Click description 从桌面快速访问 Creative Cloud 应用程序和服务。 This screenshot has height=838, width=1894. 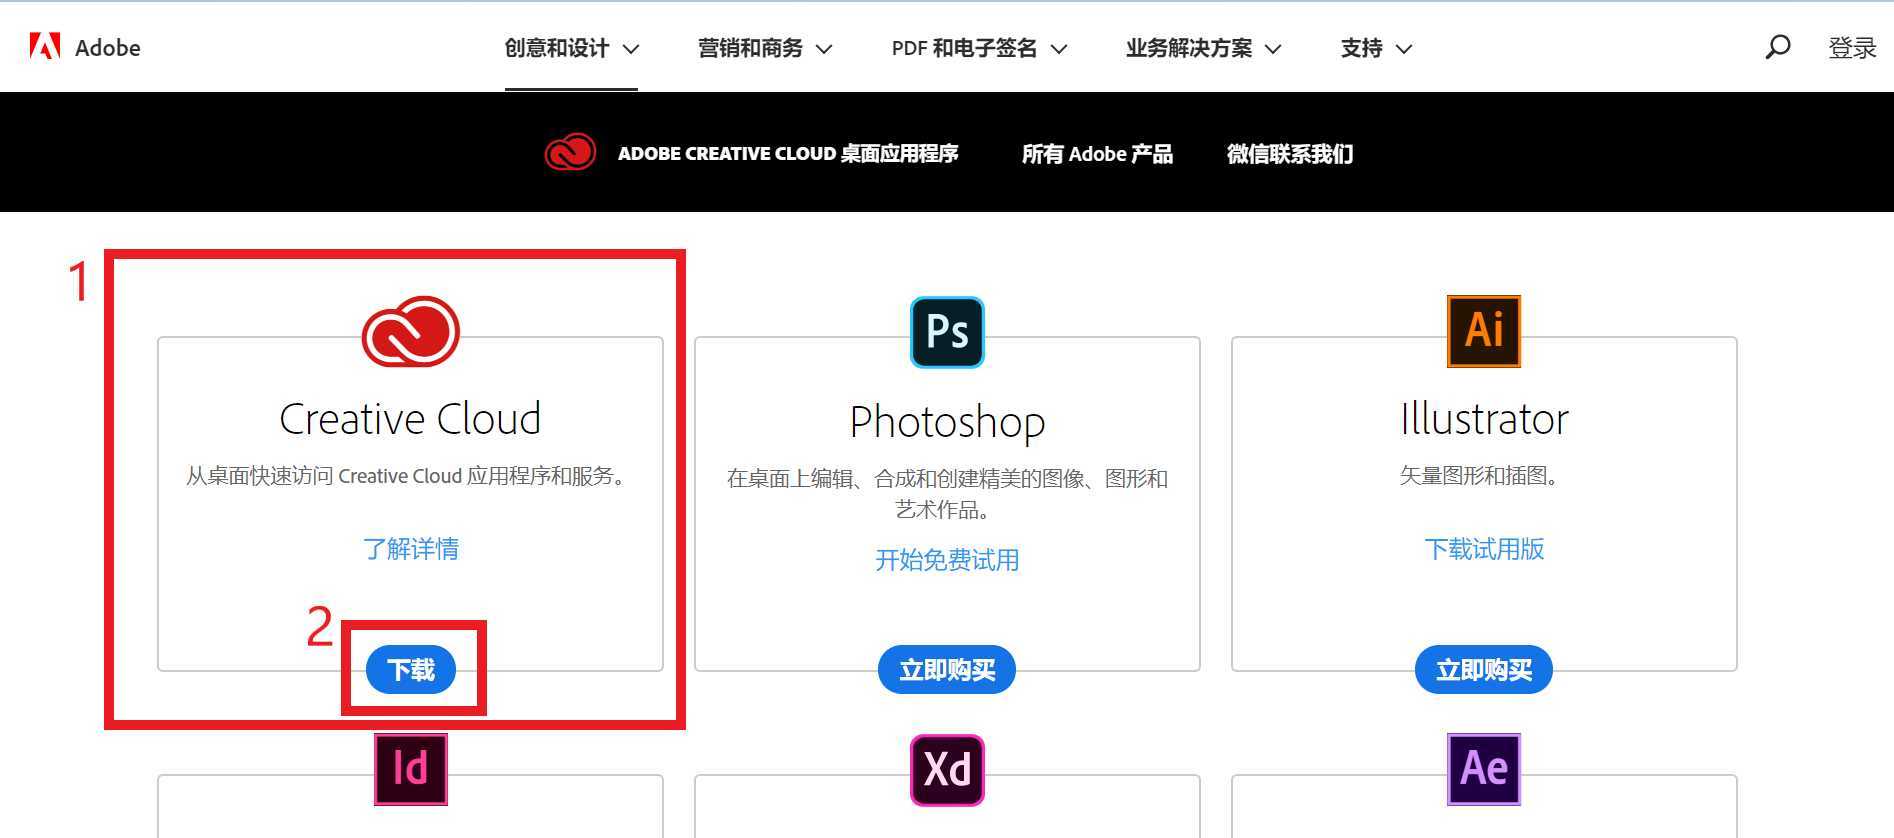pos(410,475)
